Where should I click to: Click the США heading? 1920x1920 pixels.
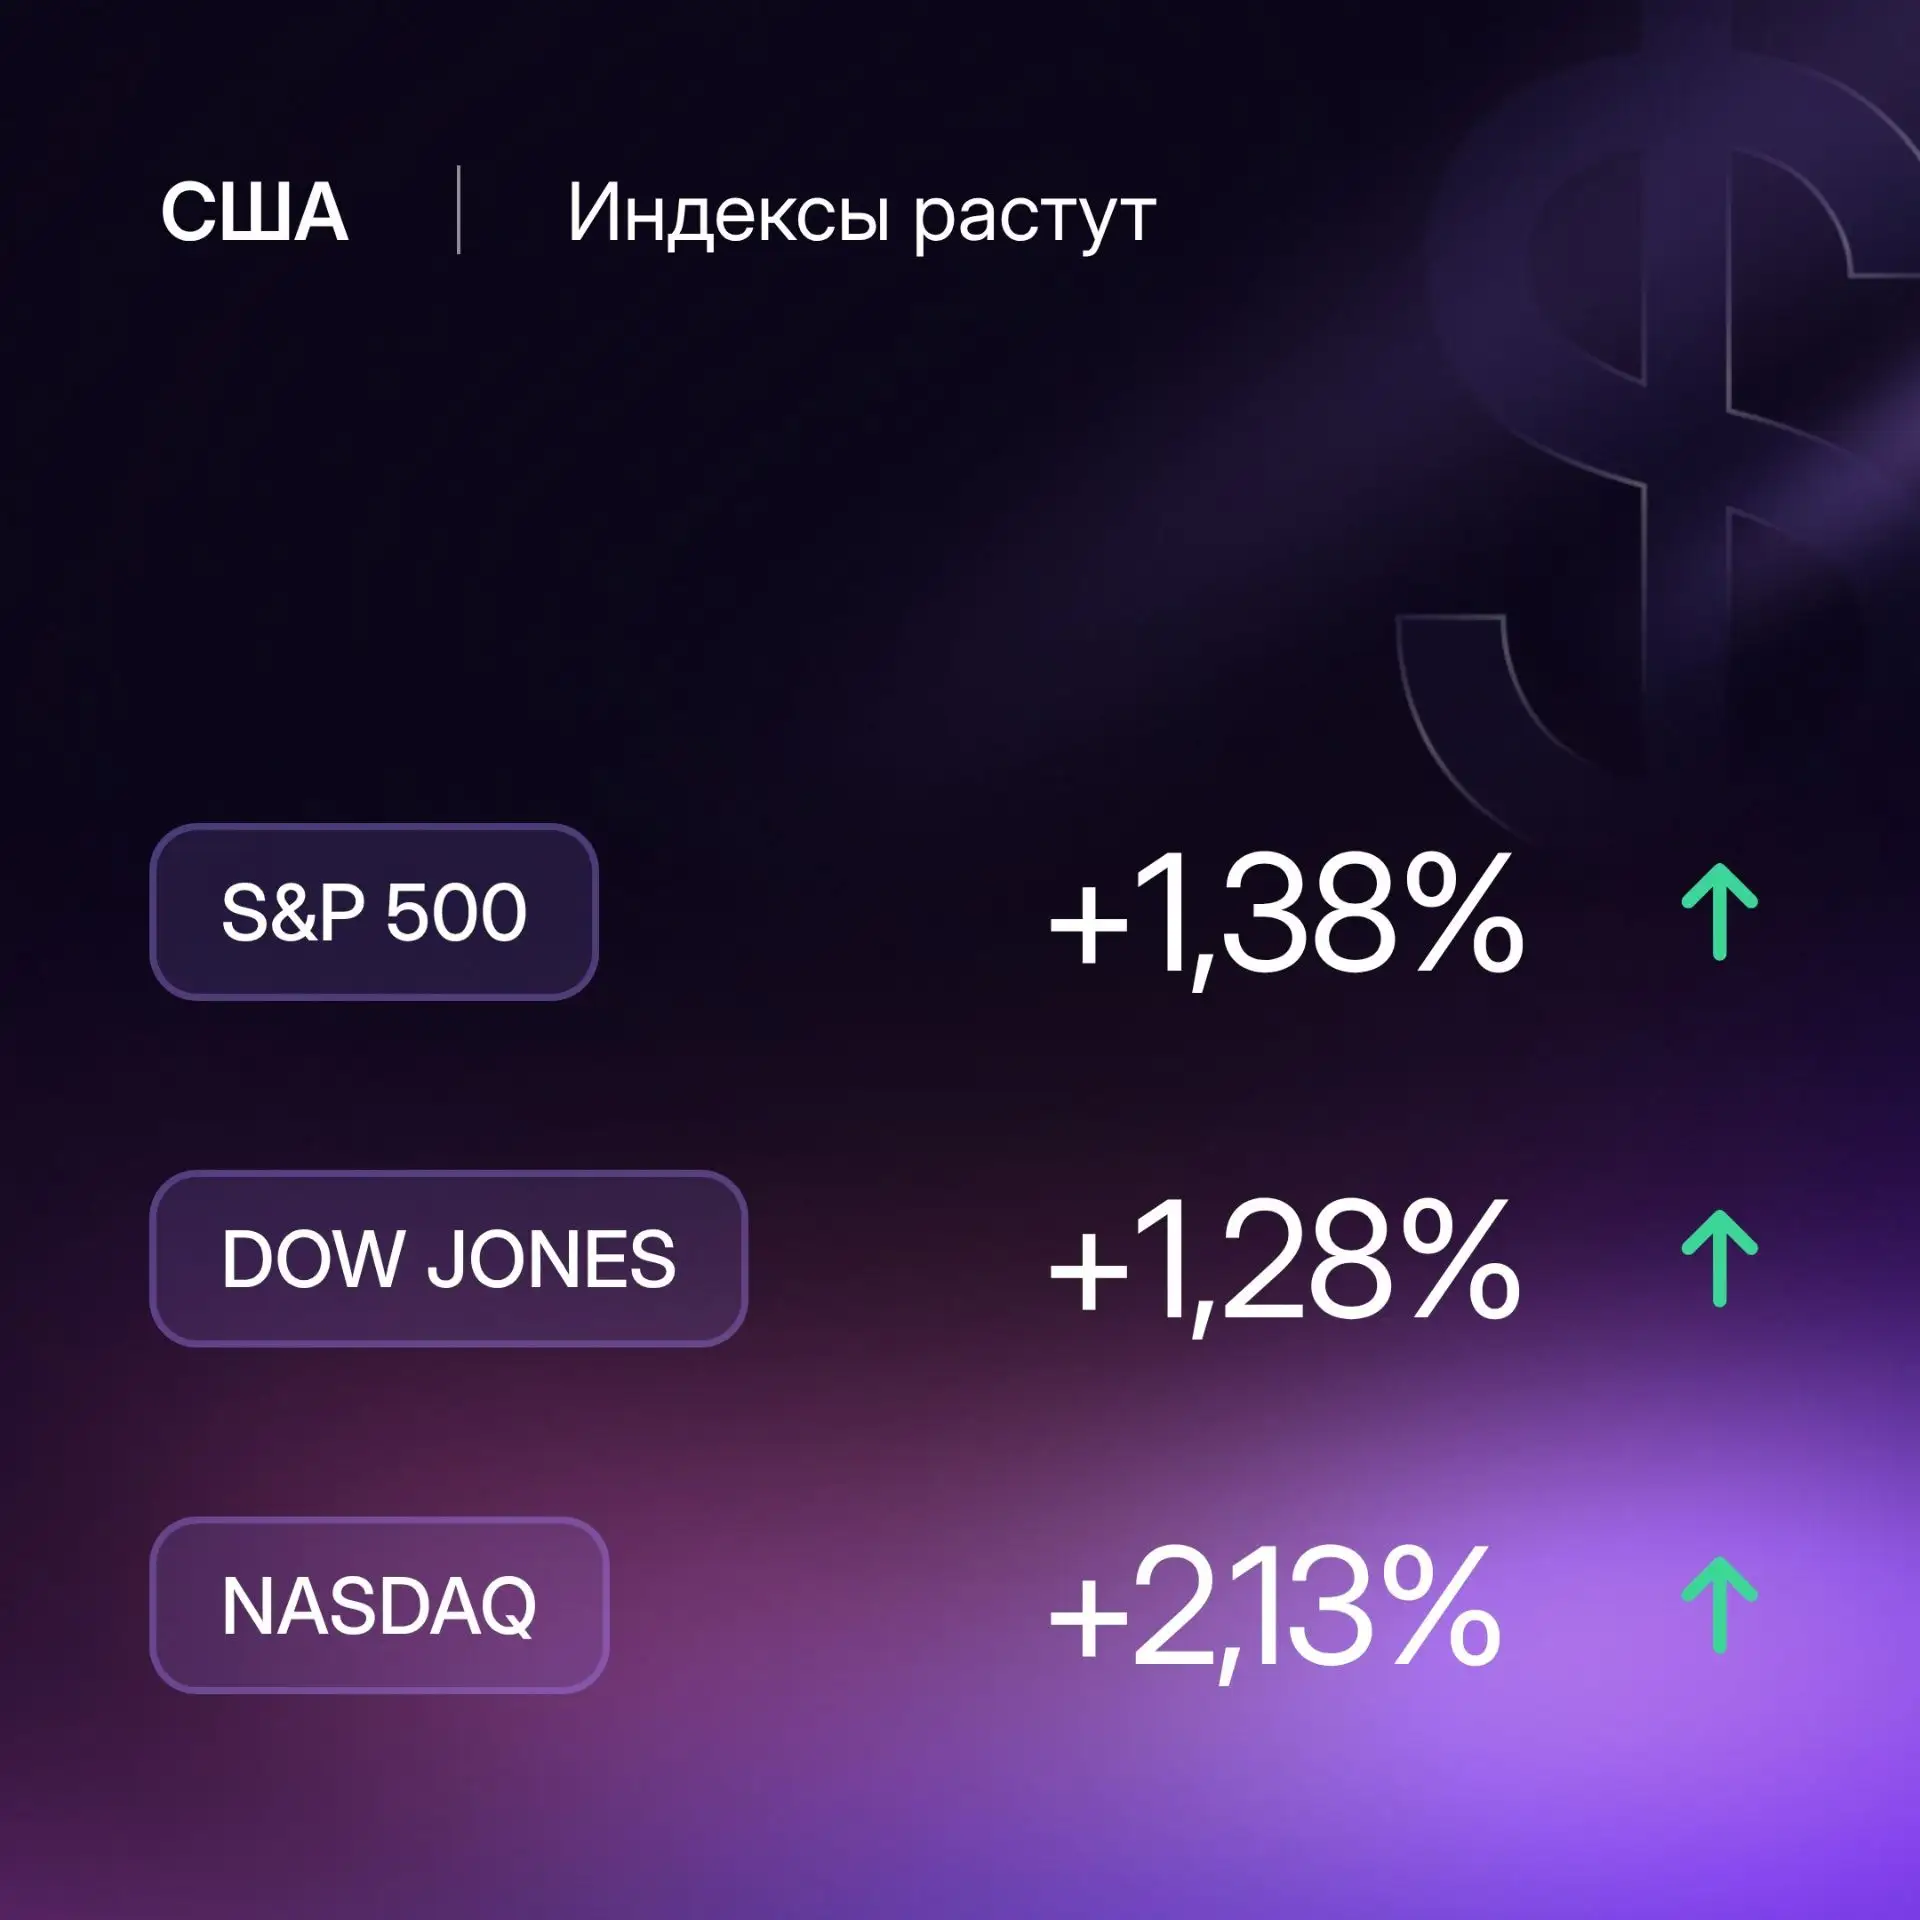(x=255, y=212)
